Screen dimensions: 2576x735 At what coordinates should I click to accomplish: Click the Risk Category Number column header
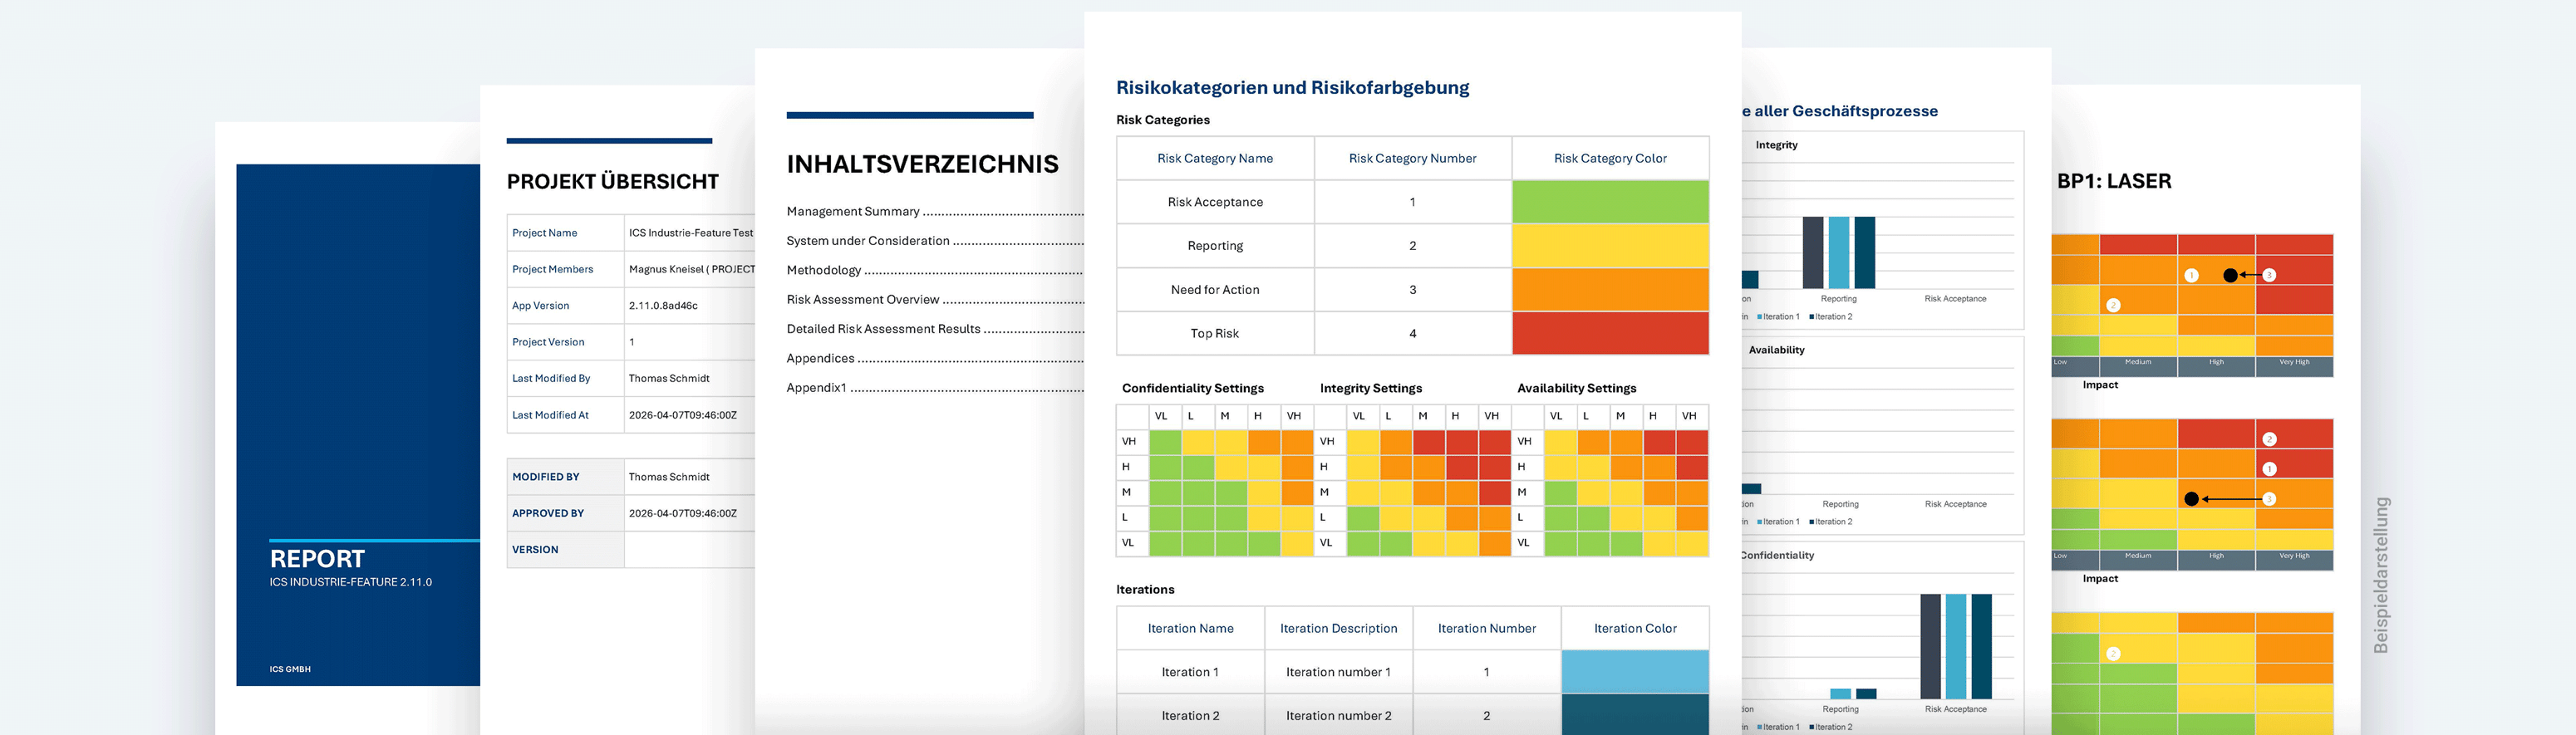(x=1412, y=158)
